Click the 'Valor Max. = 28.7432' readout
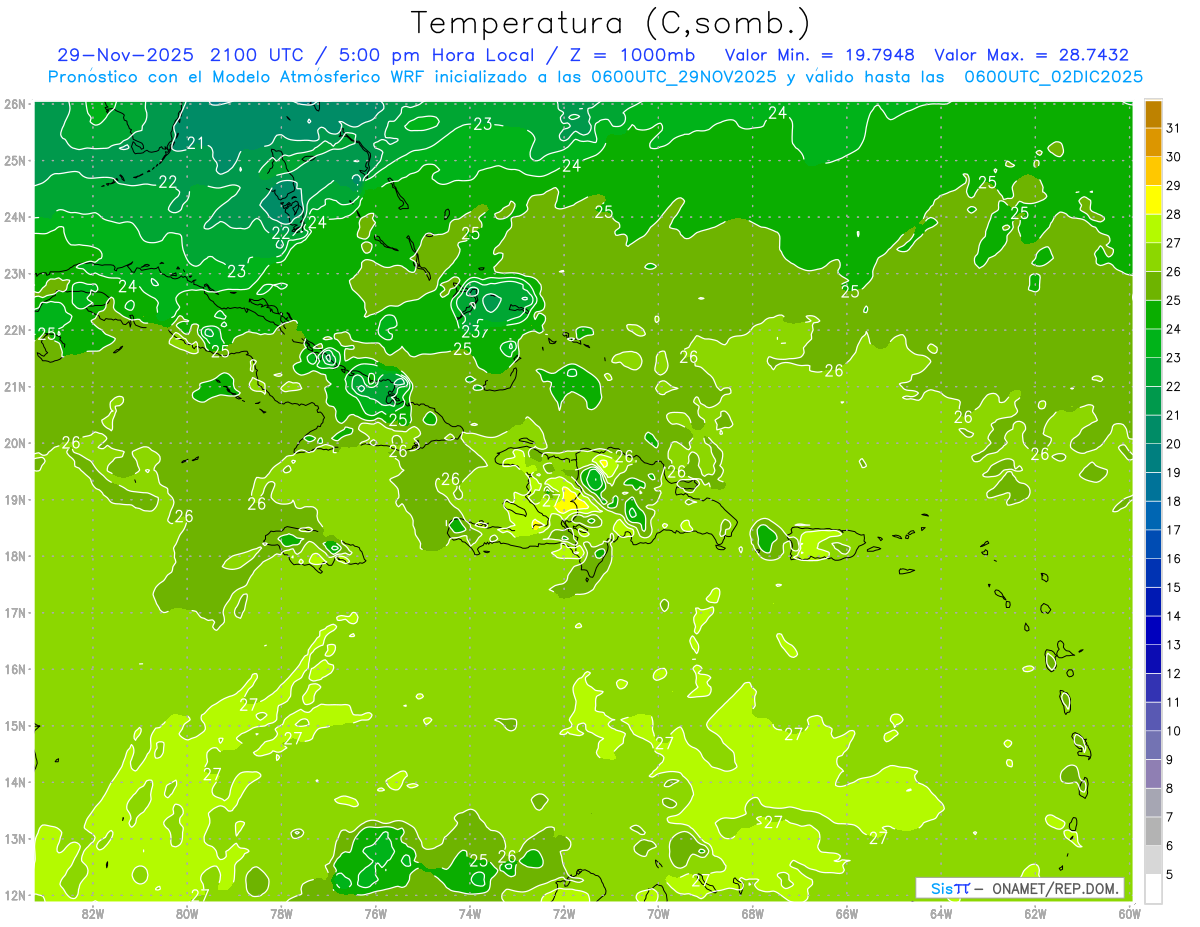 coord(1031,55)
